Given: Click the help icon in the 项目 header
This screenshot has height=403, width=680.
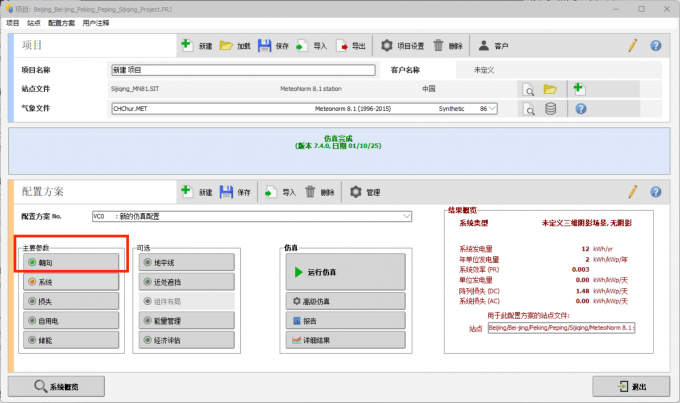Looking at the screenshot, I should (656, 46).
